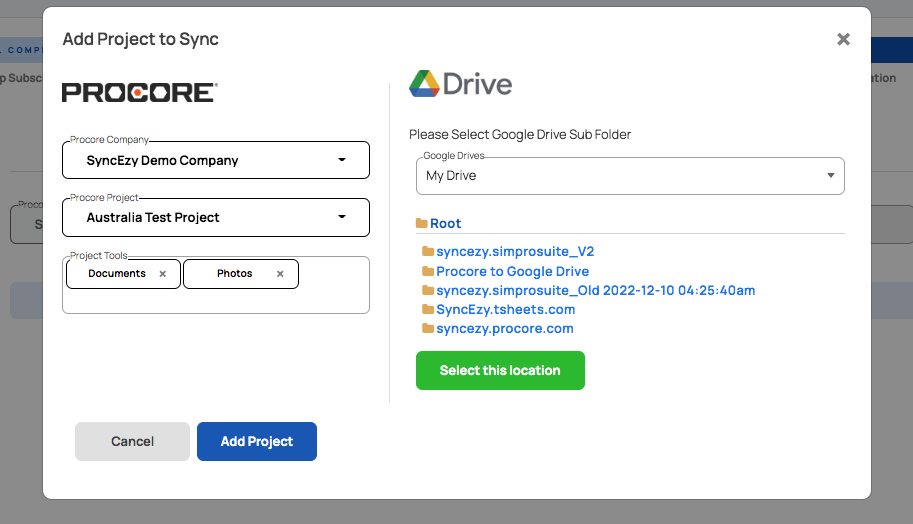Click the Please Select Google Drive Sub Folder text
The height and width of the screenshot is (524, 913).
coord(520,134)
